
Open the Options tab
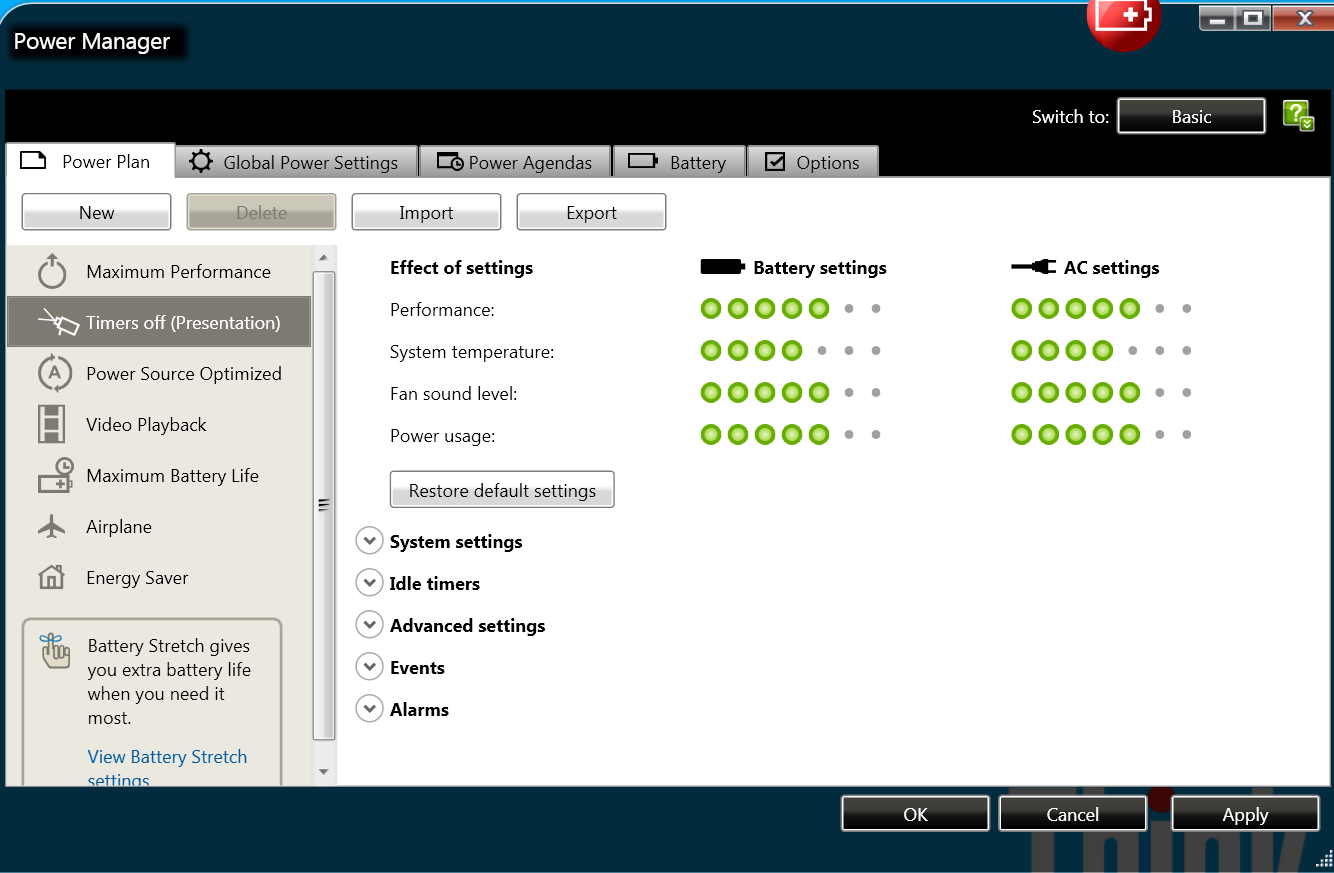click(x=813, y=162)
